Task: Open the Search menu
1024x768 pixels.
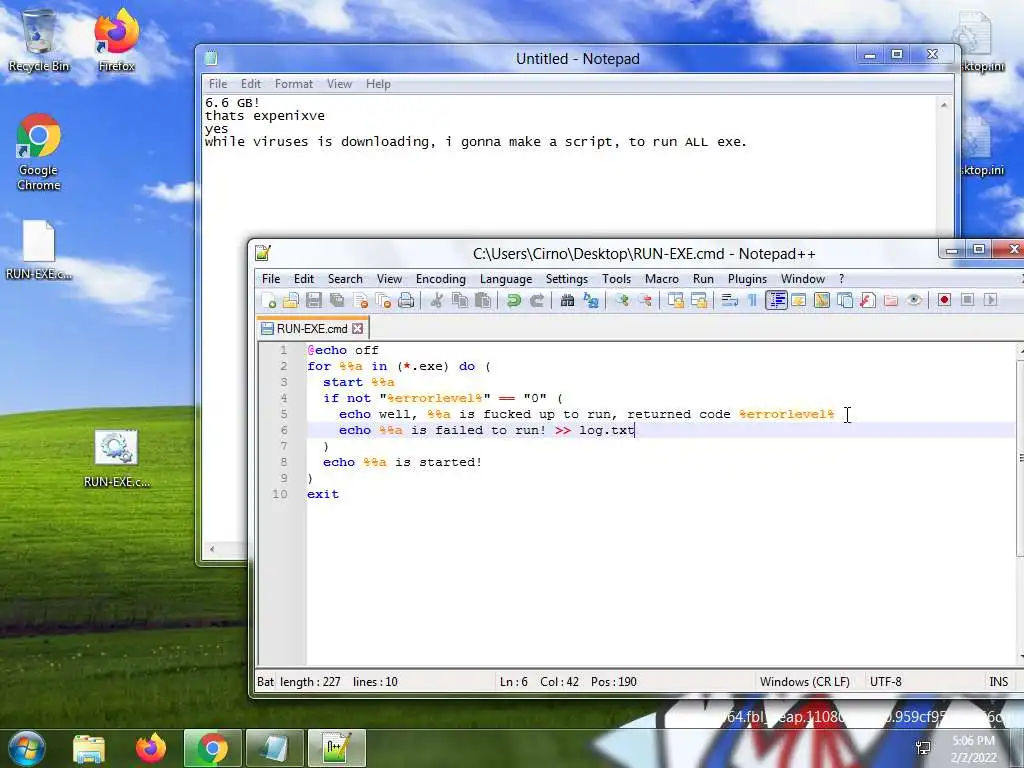Action: coord(345,279)
